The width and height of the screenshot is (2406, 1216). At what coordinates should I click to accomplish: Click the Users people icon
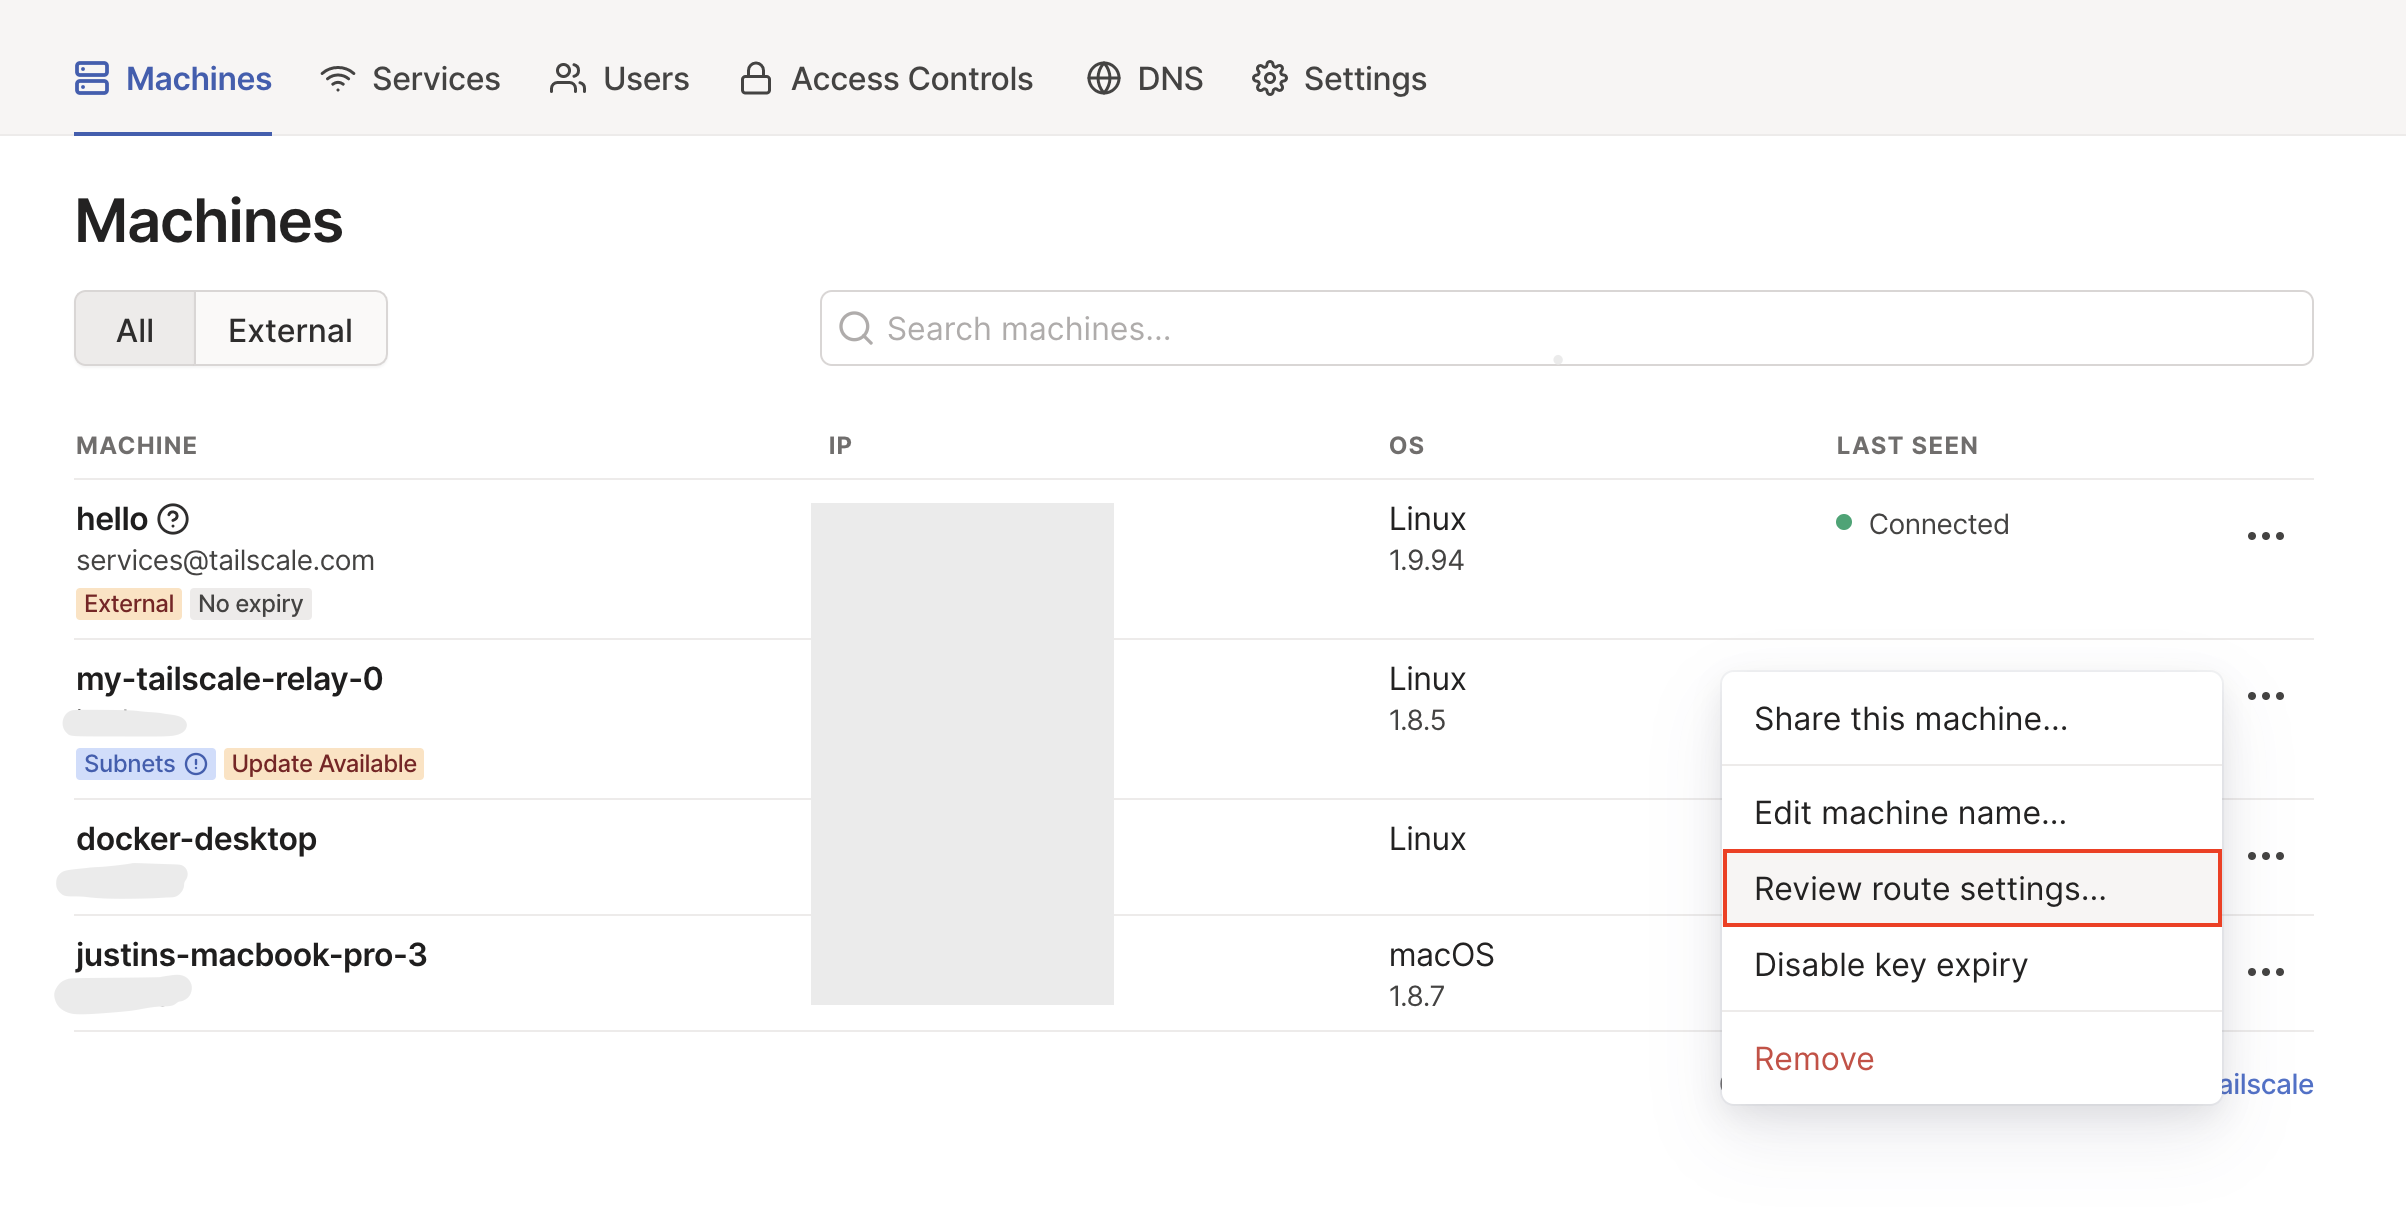coord(567,78)
